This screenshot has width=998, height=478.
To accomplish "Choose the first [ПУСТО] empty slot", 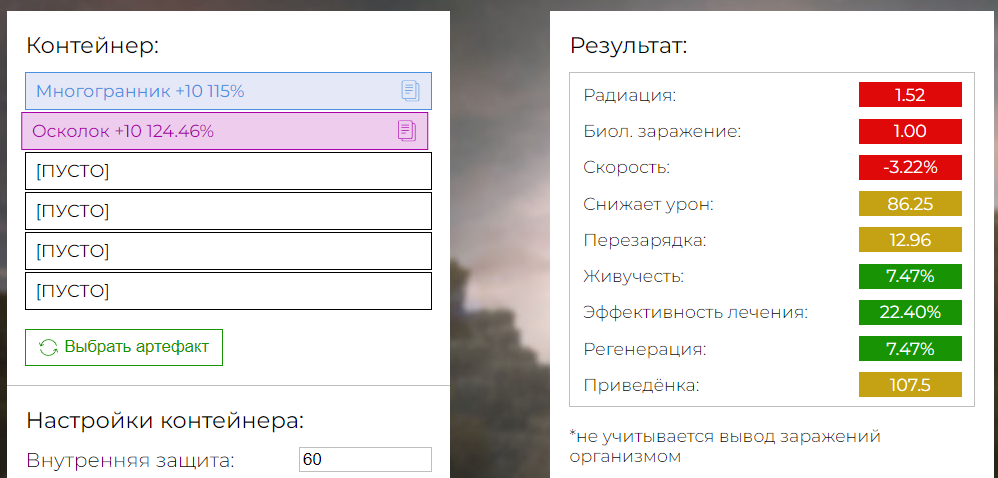I will coord(228,171).
